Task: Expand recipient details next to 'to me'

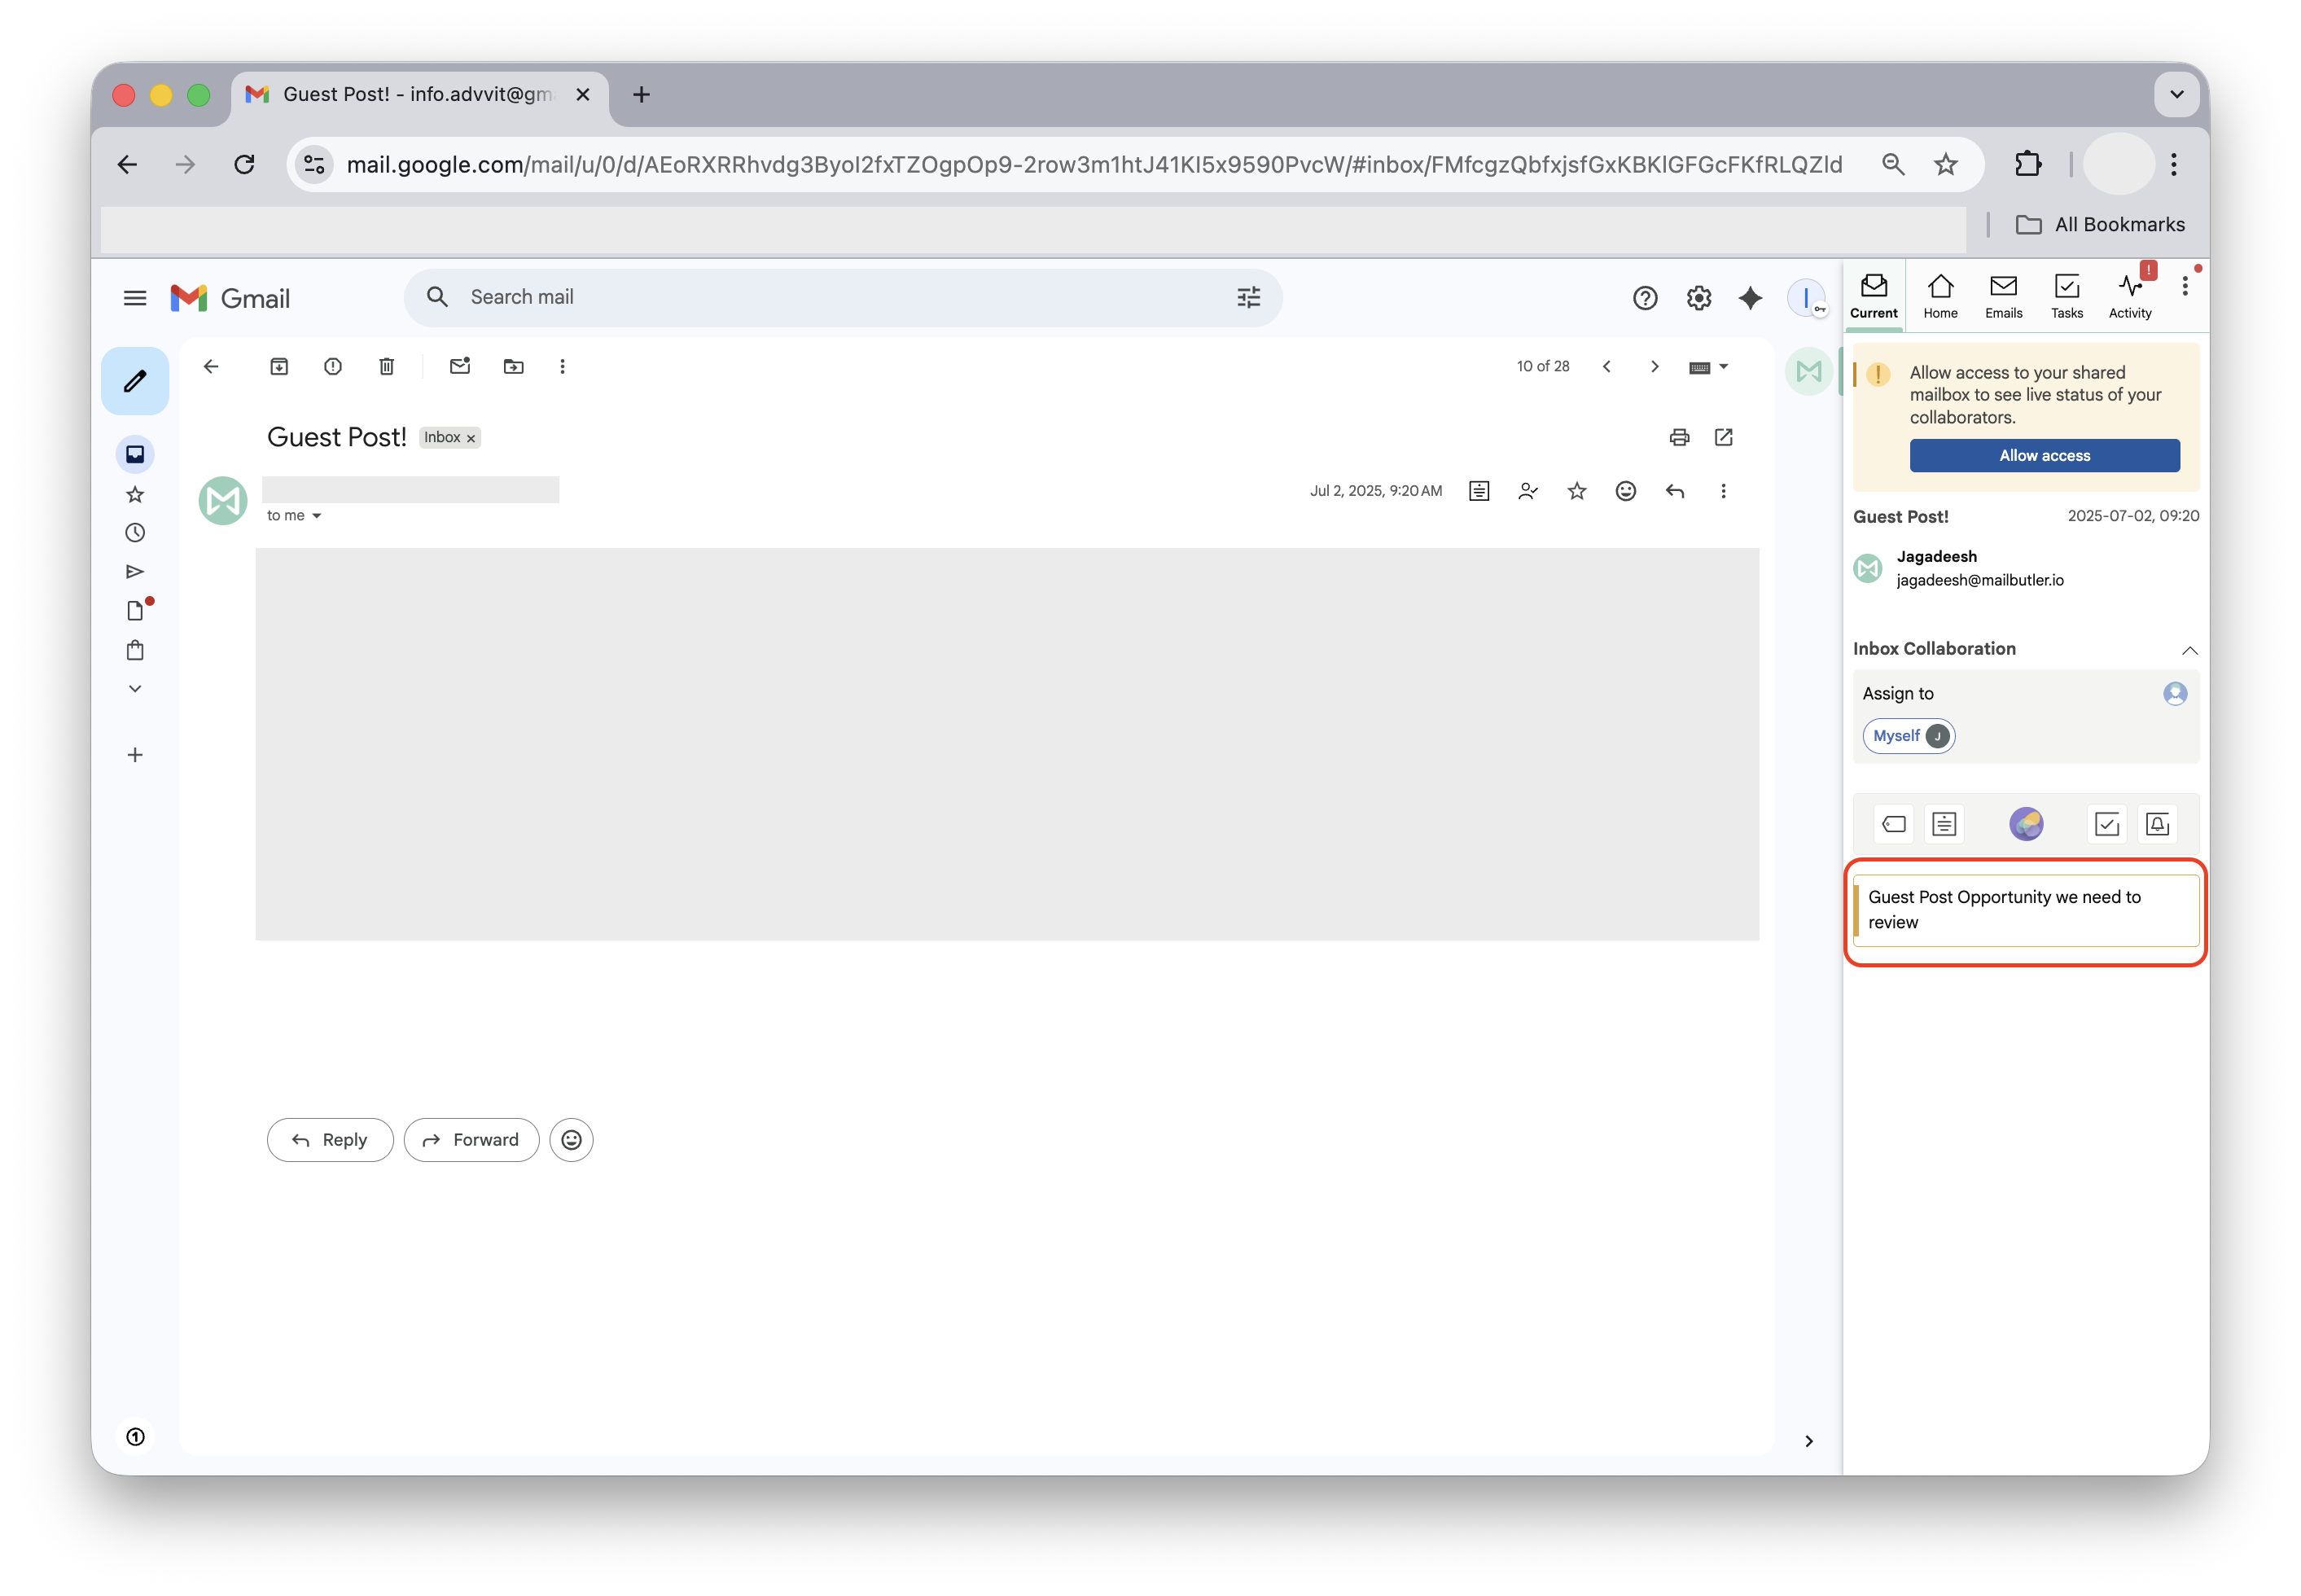Action: click(317, 516)
